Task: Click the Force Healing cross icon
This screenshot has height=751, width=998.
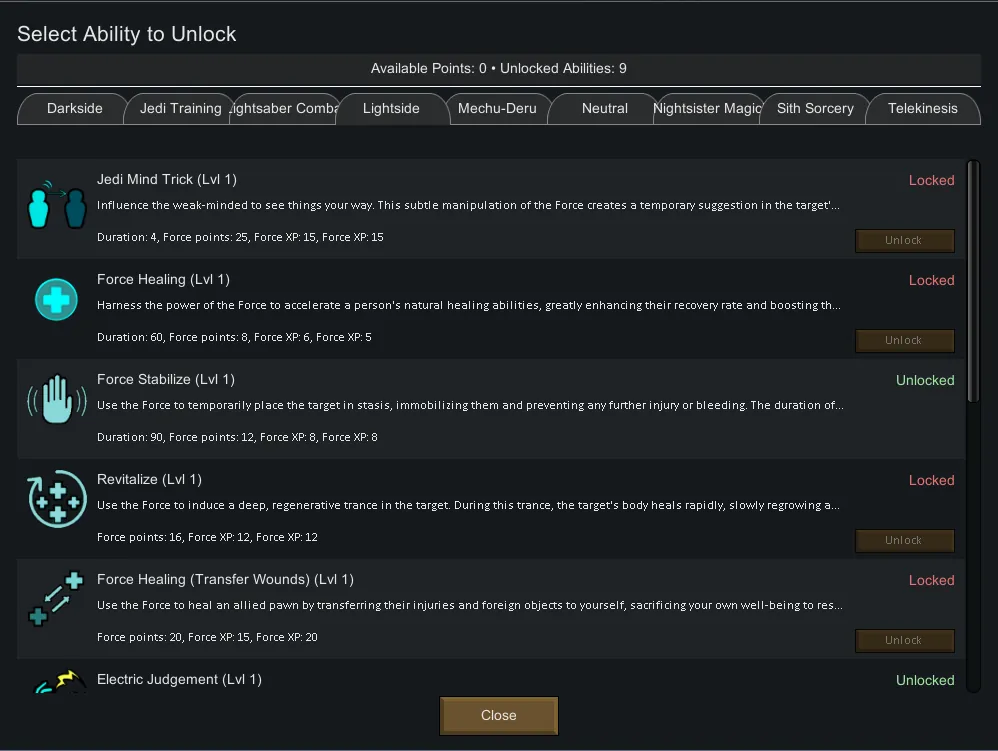Action: (x=56, y=300)
